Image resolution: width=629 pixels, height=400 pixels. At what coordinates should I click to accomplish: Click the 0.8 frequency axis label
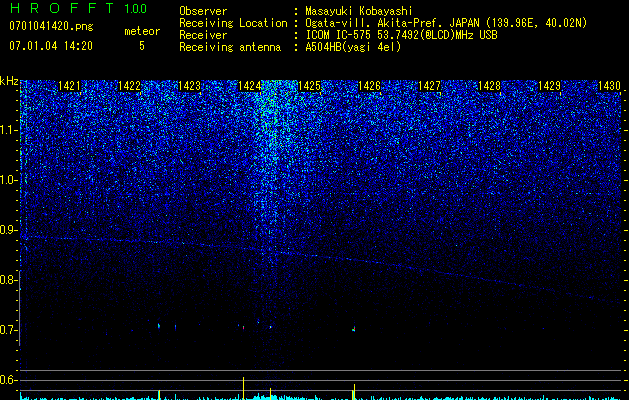(x=7, y=280)
